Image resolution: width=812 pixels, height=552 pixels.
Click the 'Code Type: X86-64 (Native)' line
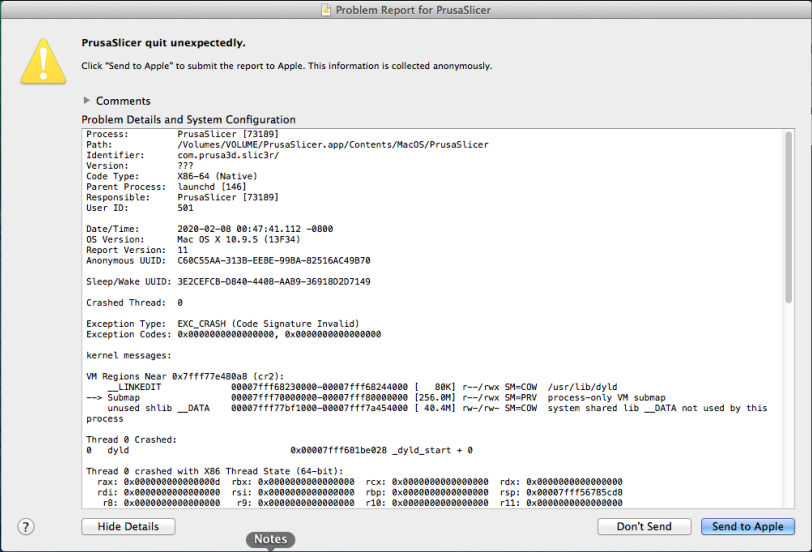(171, 176)
